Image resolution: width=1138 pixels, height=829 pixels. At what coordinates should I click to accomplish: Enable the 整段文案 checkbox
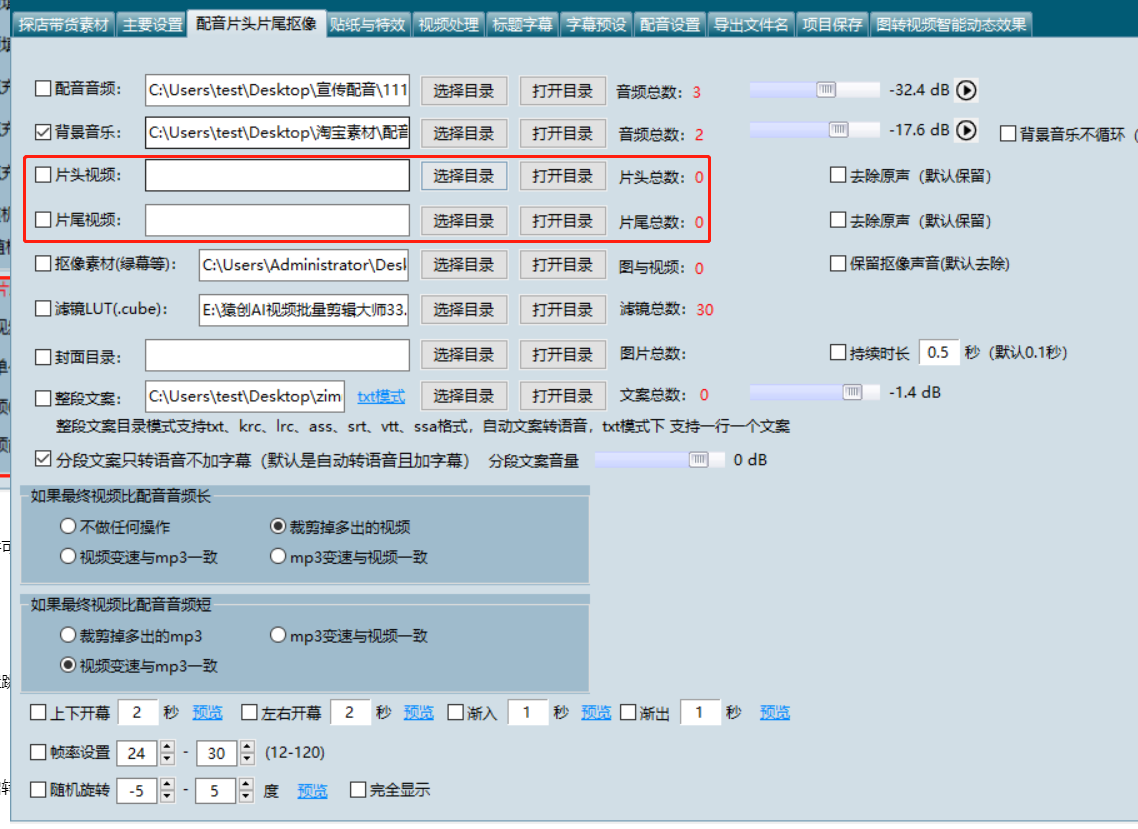click(x=43, y=399)
